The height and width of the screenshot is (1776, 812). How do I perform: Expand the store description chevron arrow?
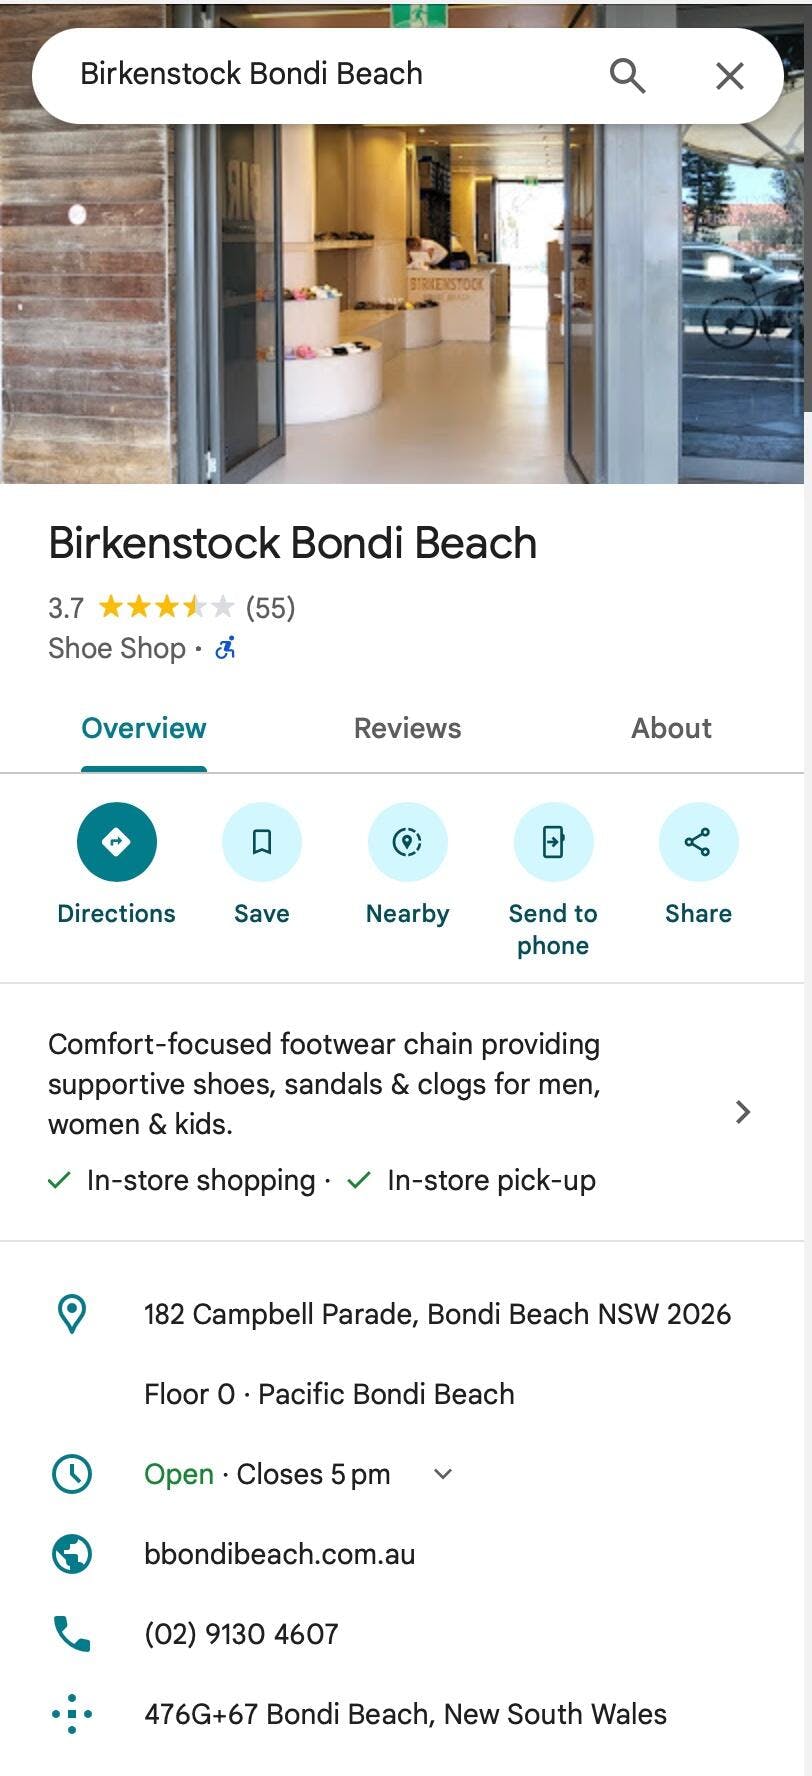[x=742, y=1112]
